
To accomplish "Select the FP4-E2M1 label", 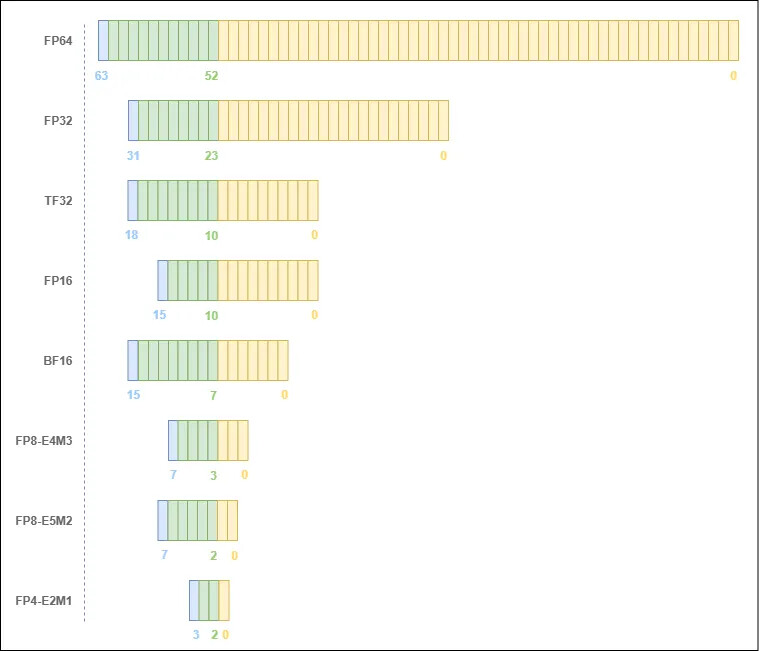I will click(x=44, y=601).
